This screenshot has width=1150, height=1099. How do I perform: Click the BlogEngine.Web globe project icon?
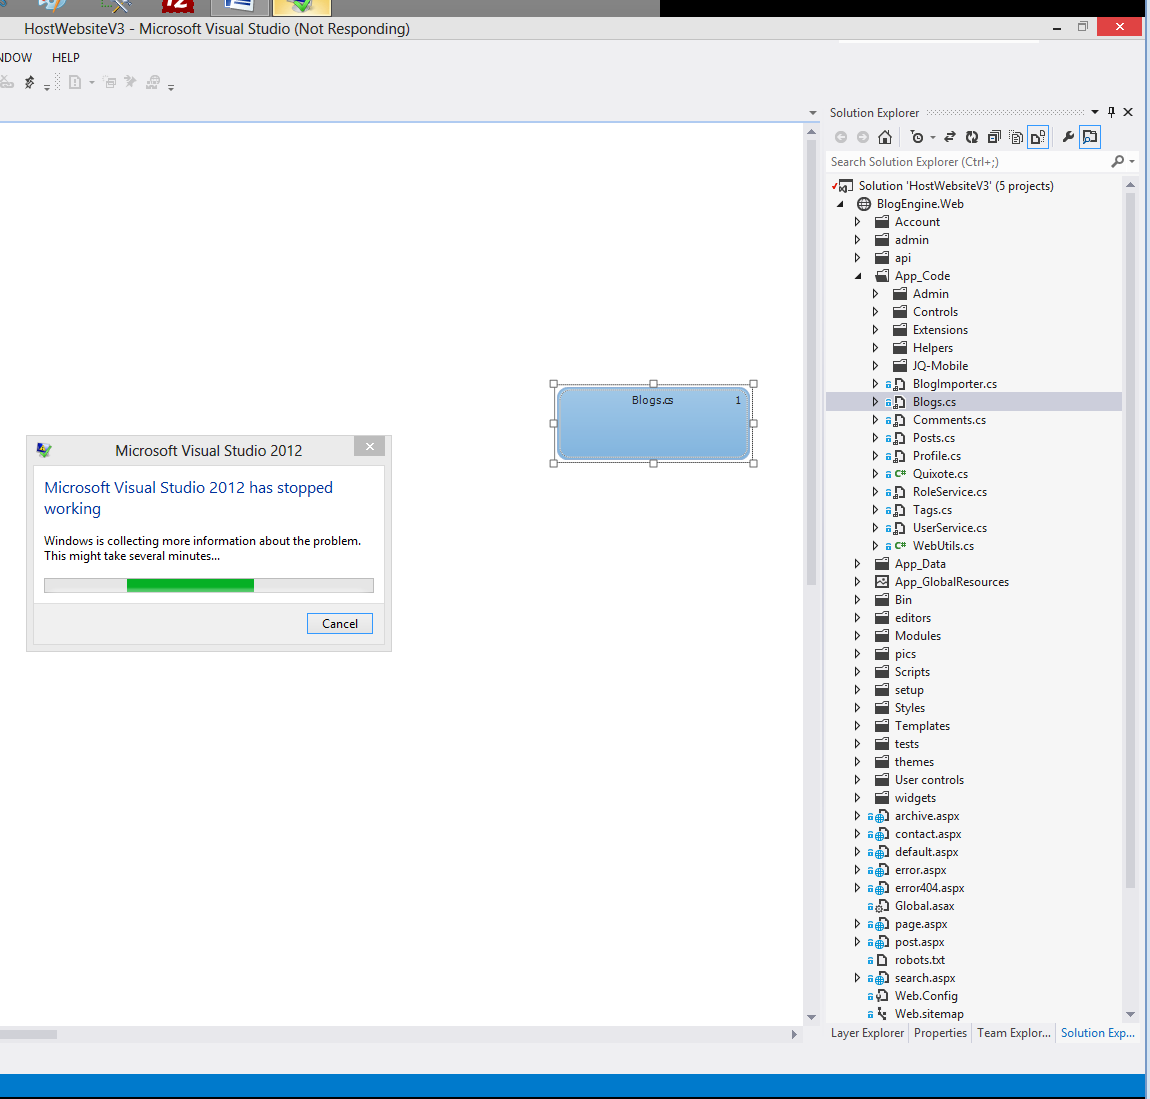coord(864,204)
